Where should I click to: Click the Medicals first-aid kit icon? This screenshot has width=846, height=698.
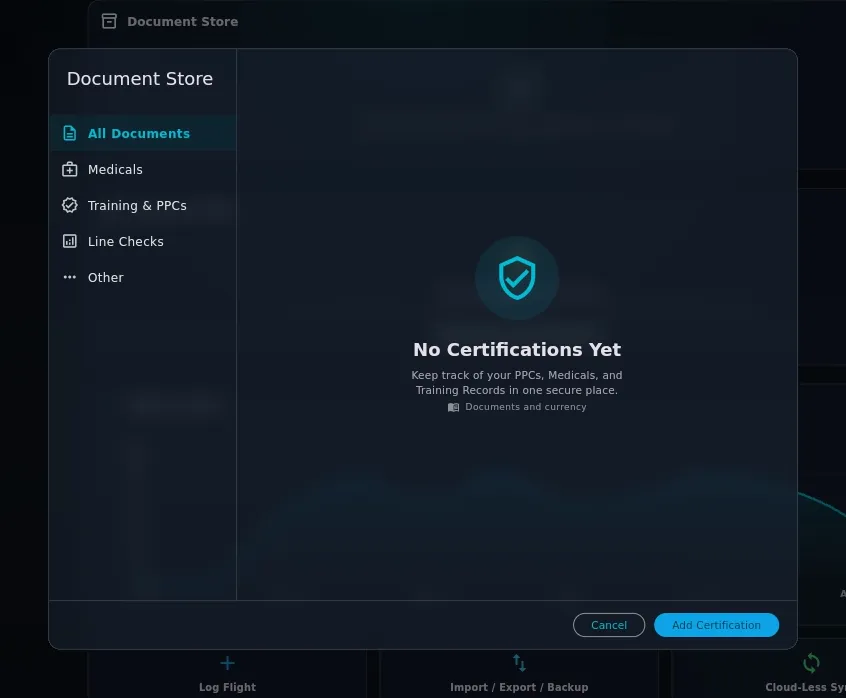pyautogui.click(x=70, y=169)
